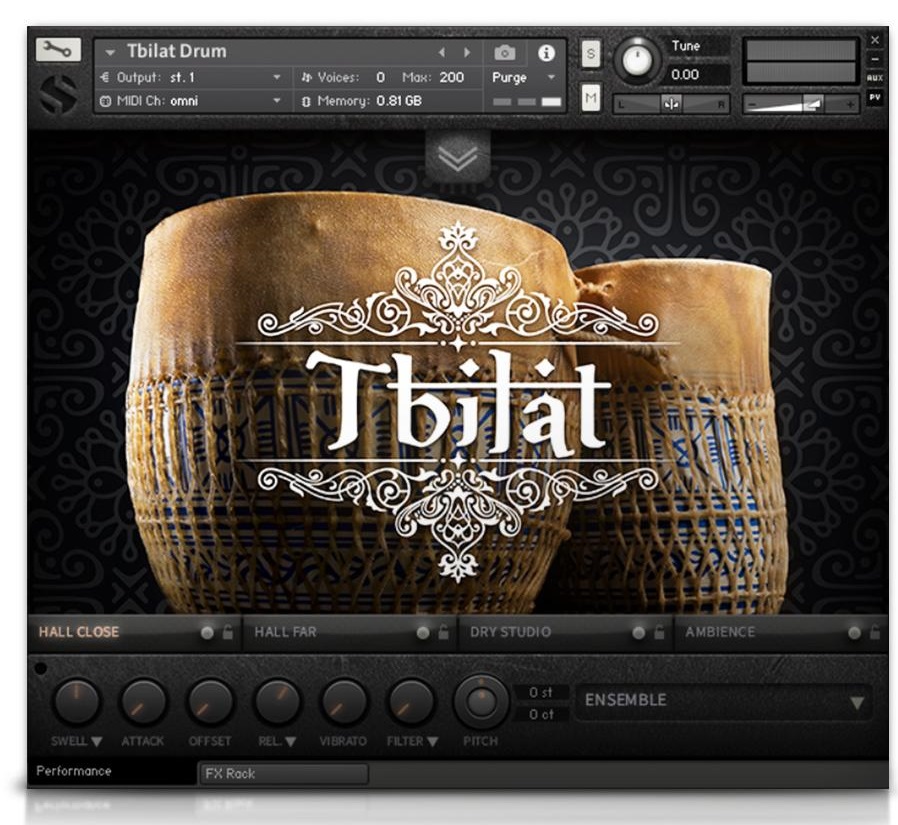Click the Memory icon
The width and height of the screenshot is (898, 825).
tap(306, 101)
